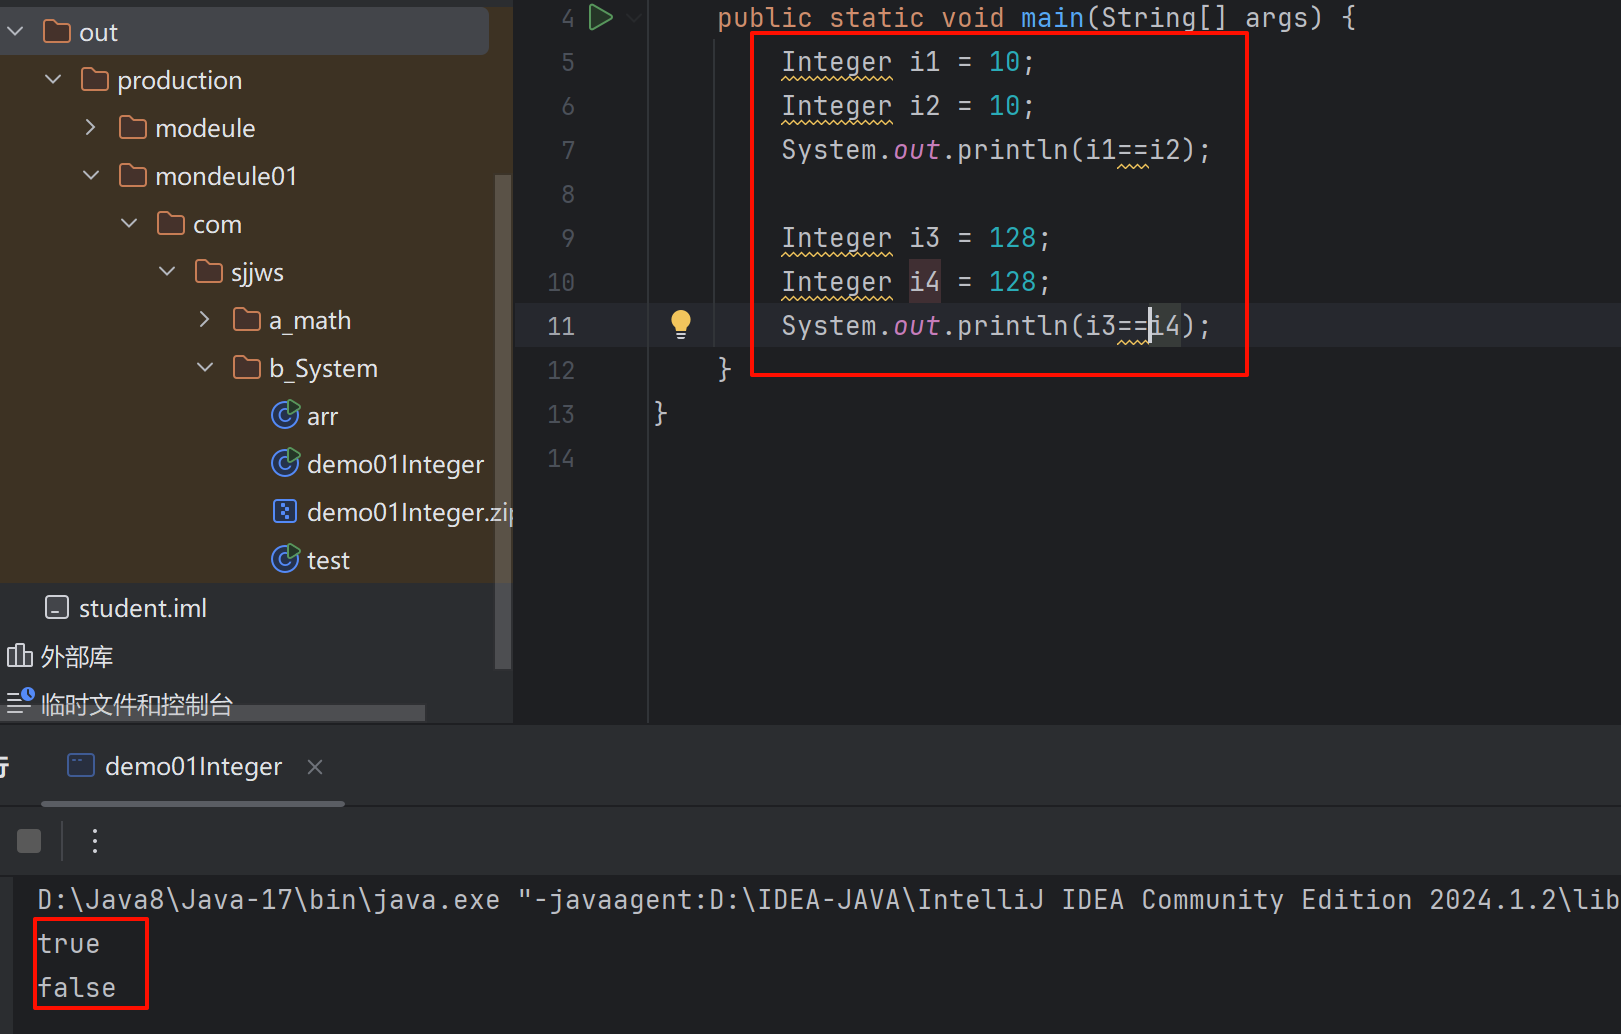This screenshot has height=1034, width=1621.
Task: Expand the modeule folder
Action: pyautogui.click(x=91, y=128)
